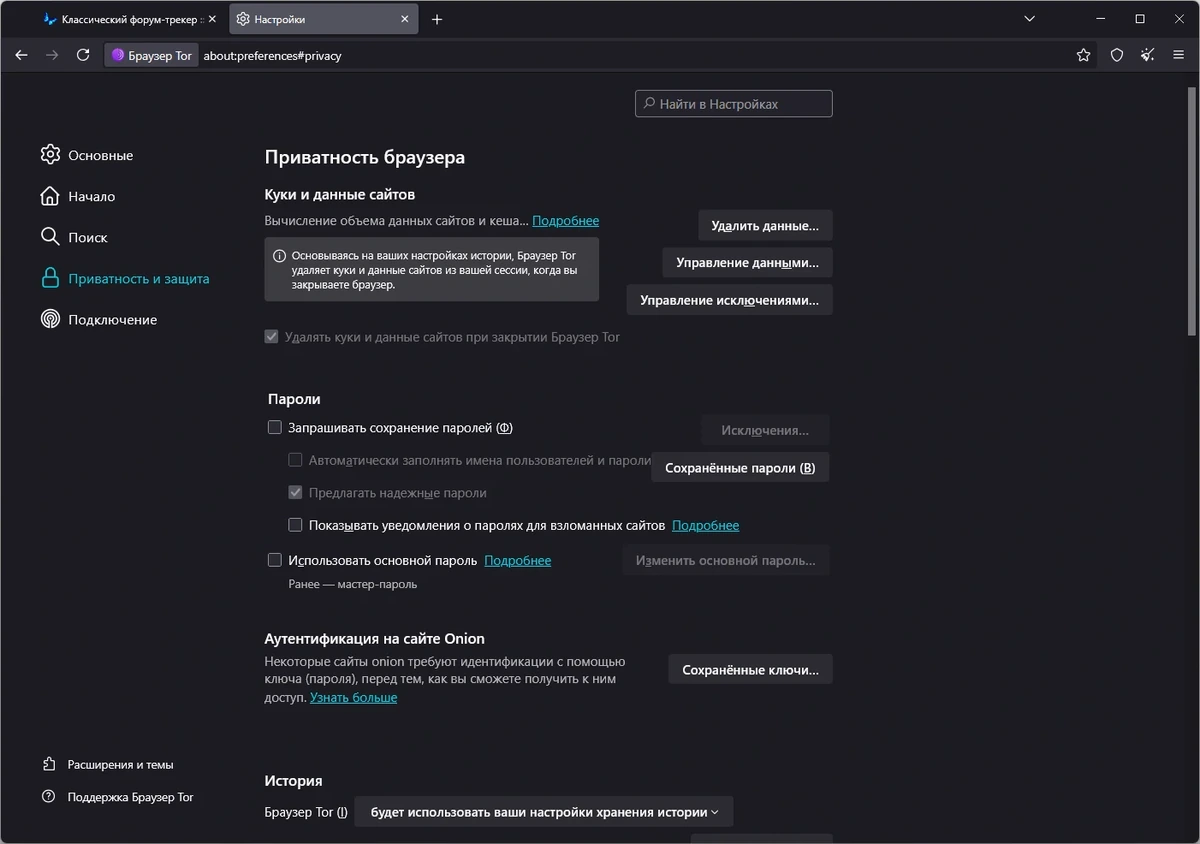The image size is (1200, 844).
Task: Switch to Классический форум-трекер tab
Action: pyautogui.click(x=128, y=19)
